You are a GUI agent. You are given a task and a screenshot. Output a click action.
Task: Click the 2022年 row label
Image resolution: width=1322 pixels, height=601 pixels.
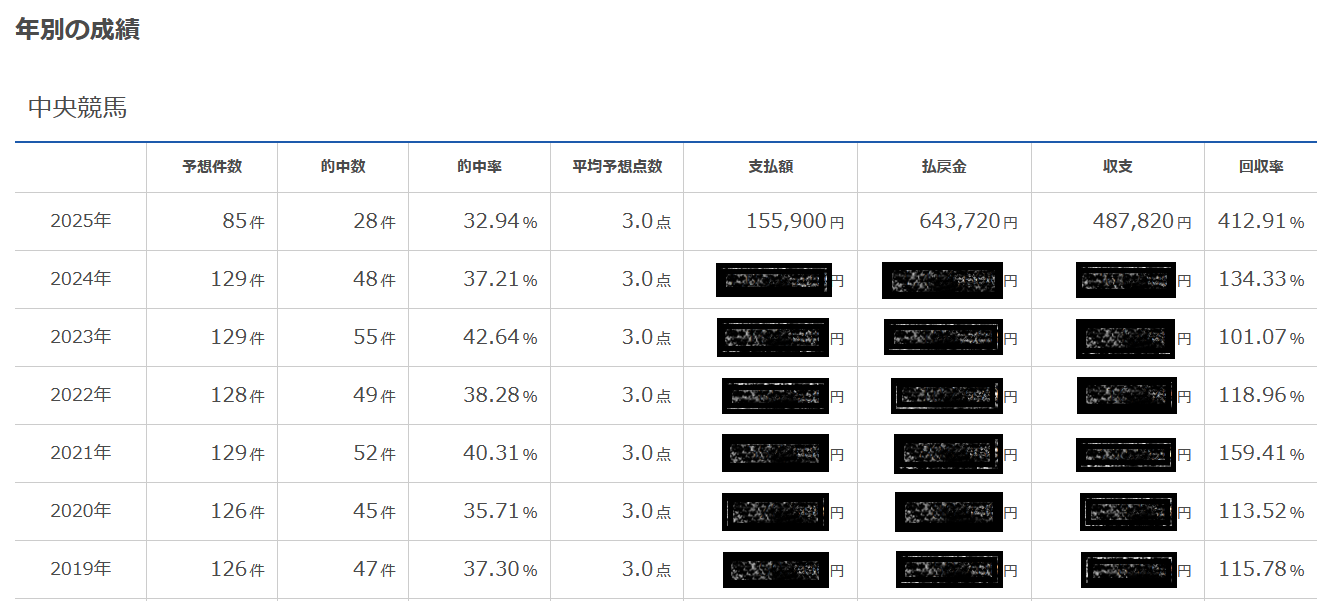(x=81, y=395)
